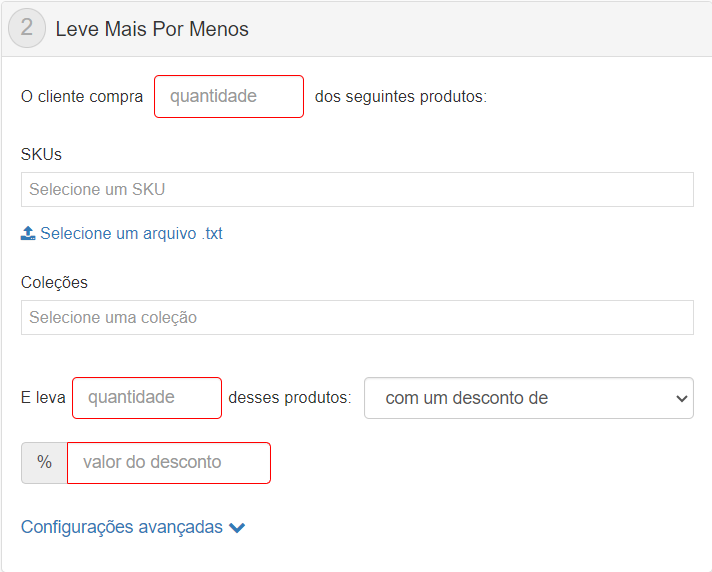Click the "dos seguintes produtos:" text
The width and height of the screenshot is (712, 572).
(x=400, y=97)
